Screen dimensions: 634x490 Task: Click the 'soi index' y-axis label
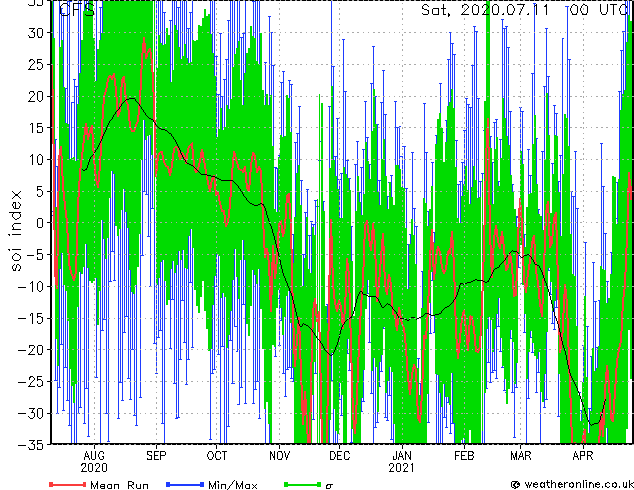pos(17,231)
